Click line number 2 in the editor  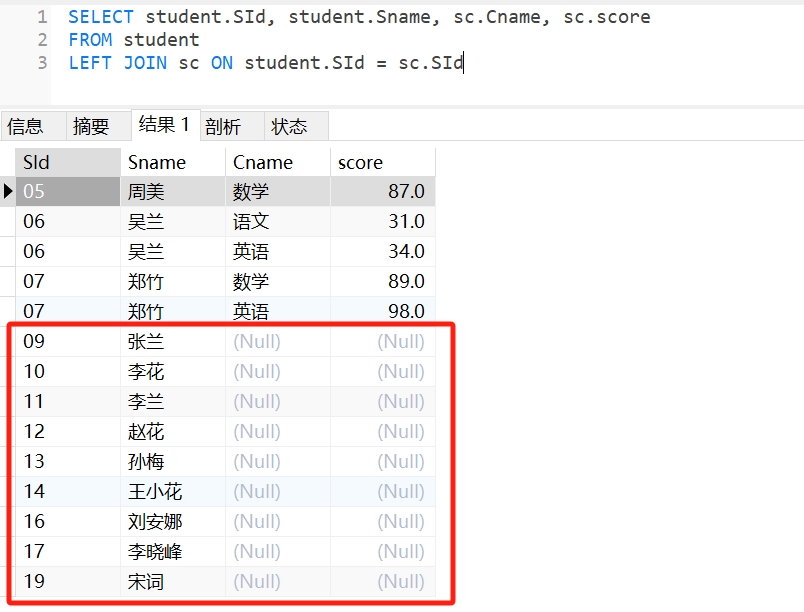42,40
